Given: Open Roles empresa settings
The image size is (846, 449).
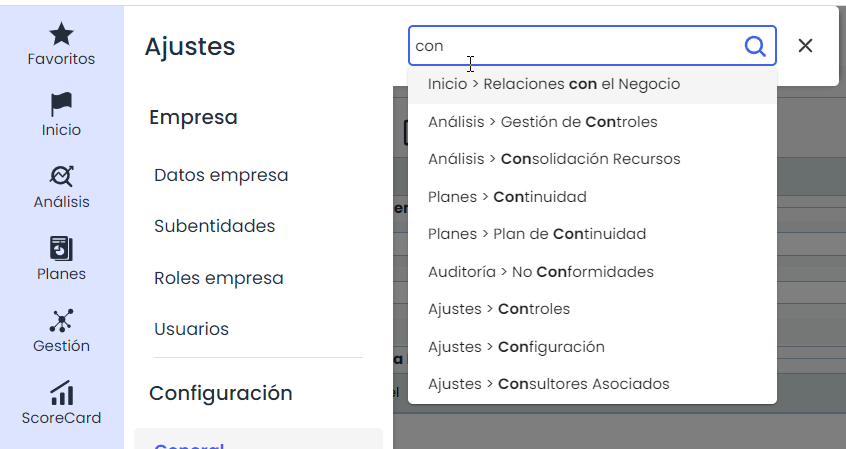Looking at the screenshot, I should 218,278.
